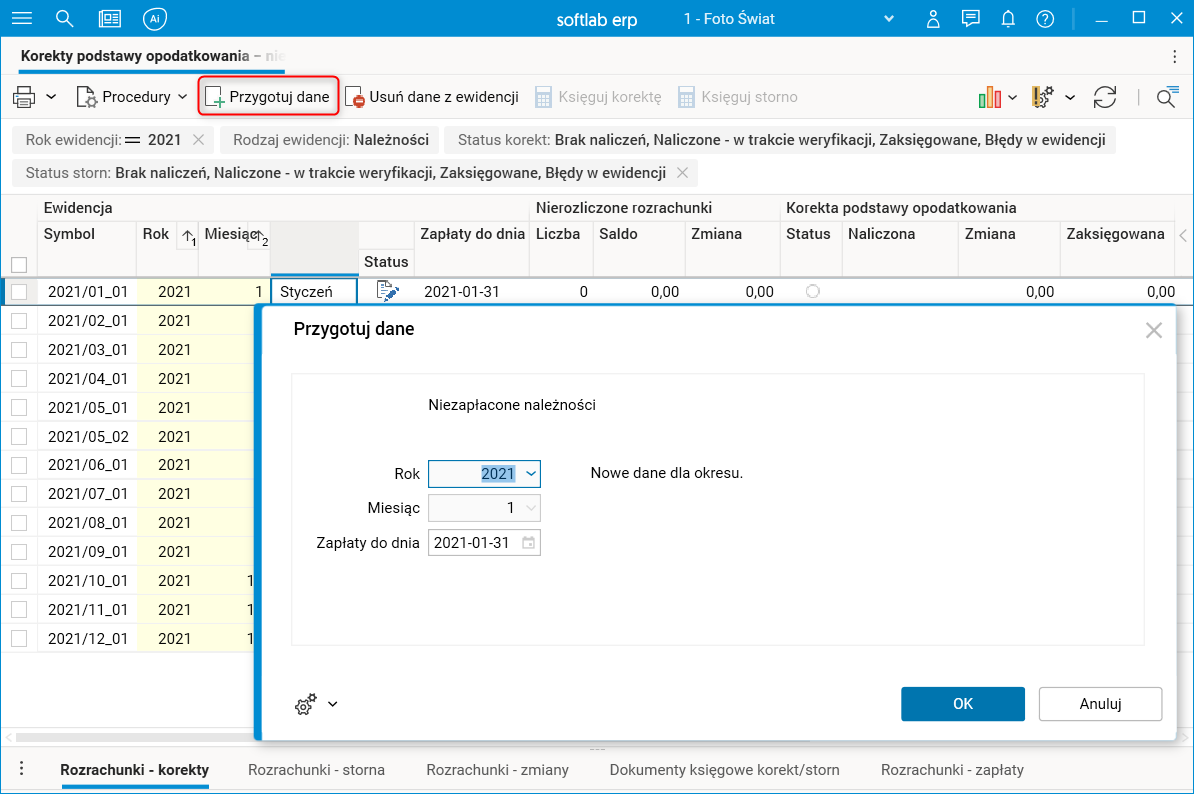Switch to Rozrachunki - zapłaty tab
Viewport: 1194px width, 794px height.
[952, 770]
